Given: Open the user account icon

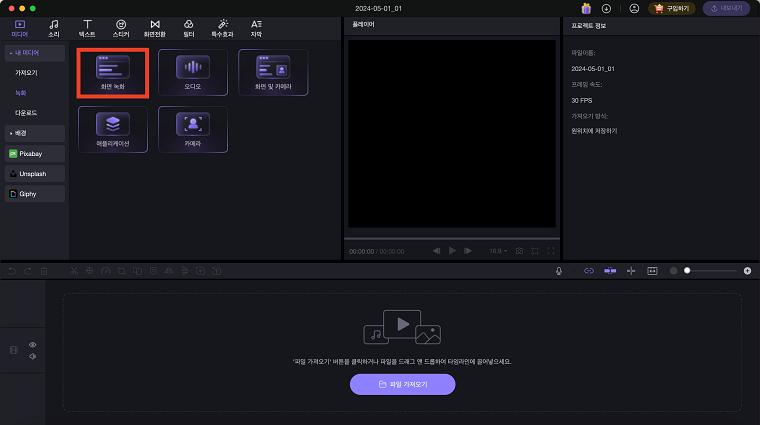Looking at the screenshot, I should click(634, 8).
